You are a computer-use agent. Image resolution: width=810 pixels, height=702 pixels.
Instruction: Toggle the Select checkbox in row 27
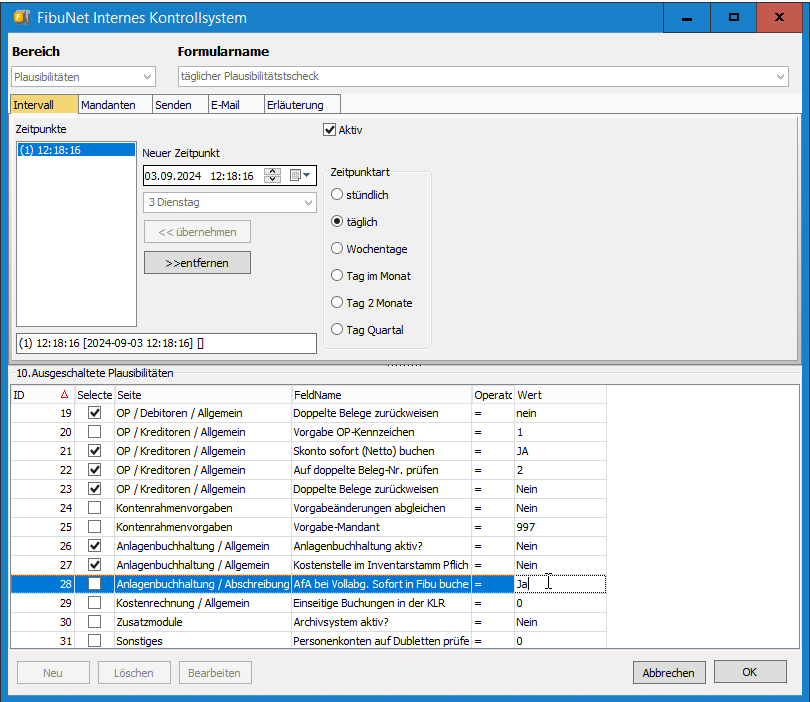click(x=95, y=565)
